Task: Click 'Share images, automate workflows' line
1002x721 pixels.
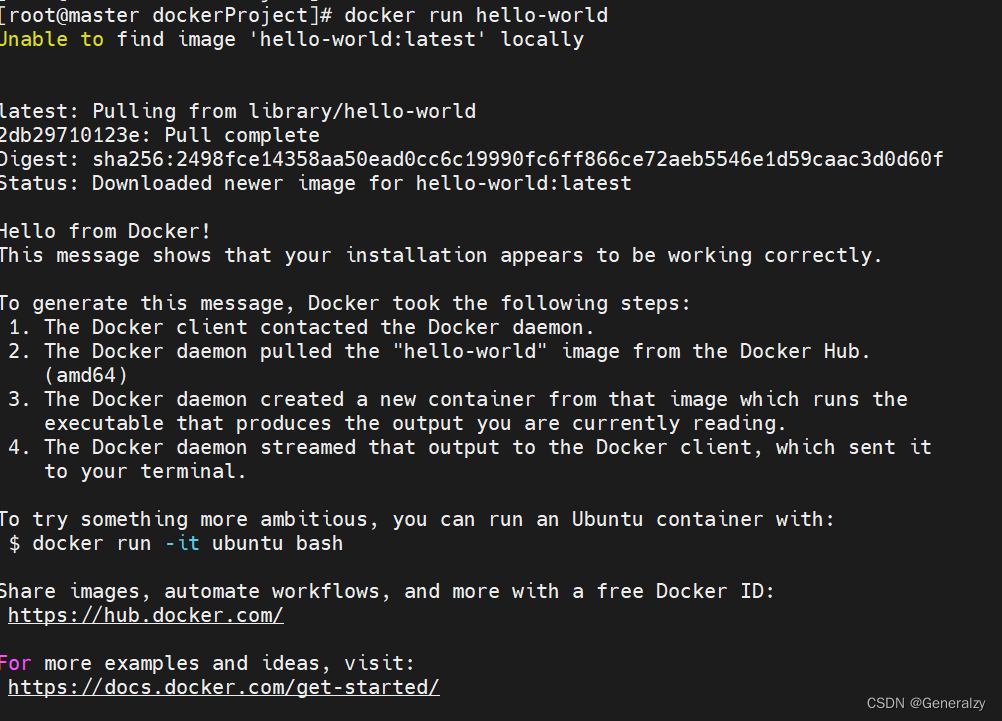Action: point(387,591)
